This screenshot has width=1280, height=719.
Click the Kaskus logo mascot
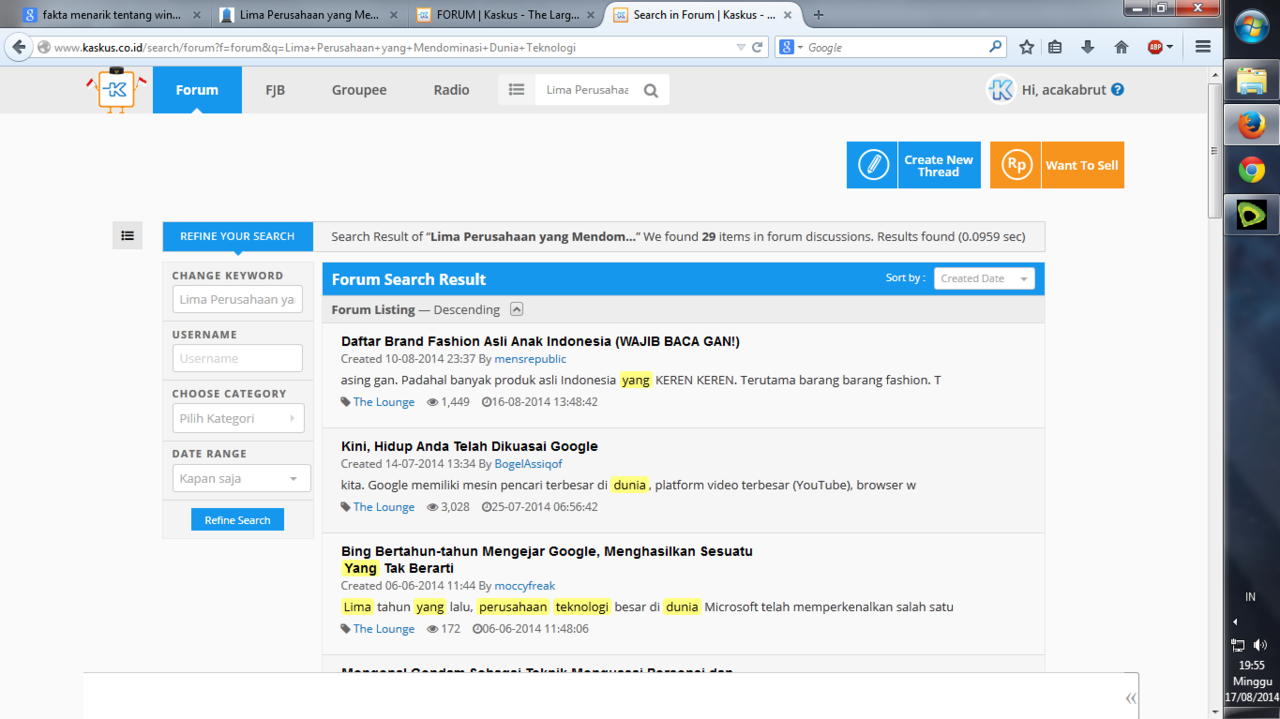[x=116, y=89]
